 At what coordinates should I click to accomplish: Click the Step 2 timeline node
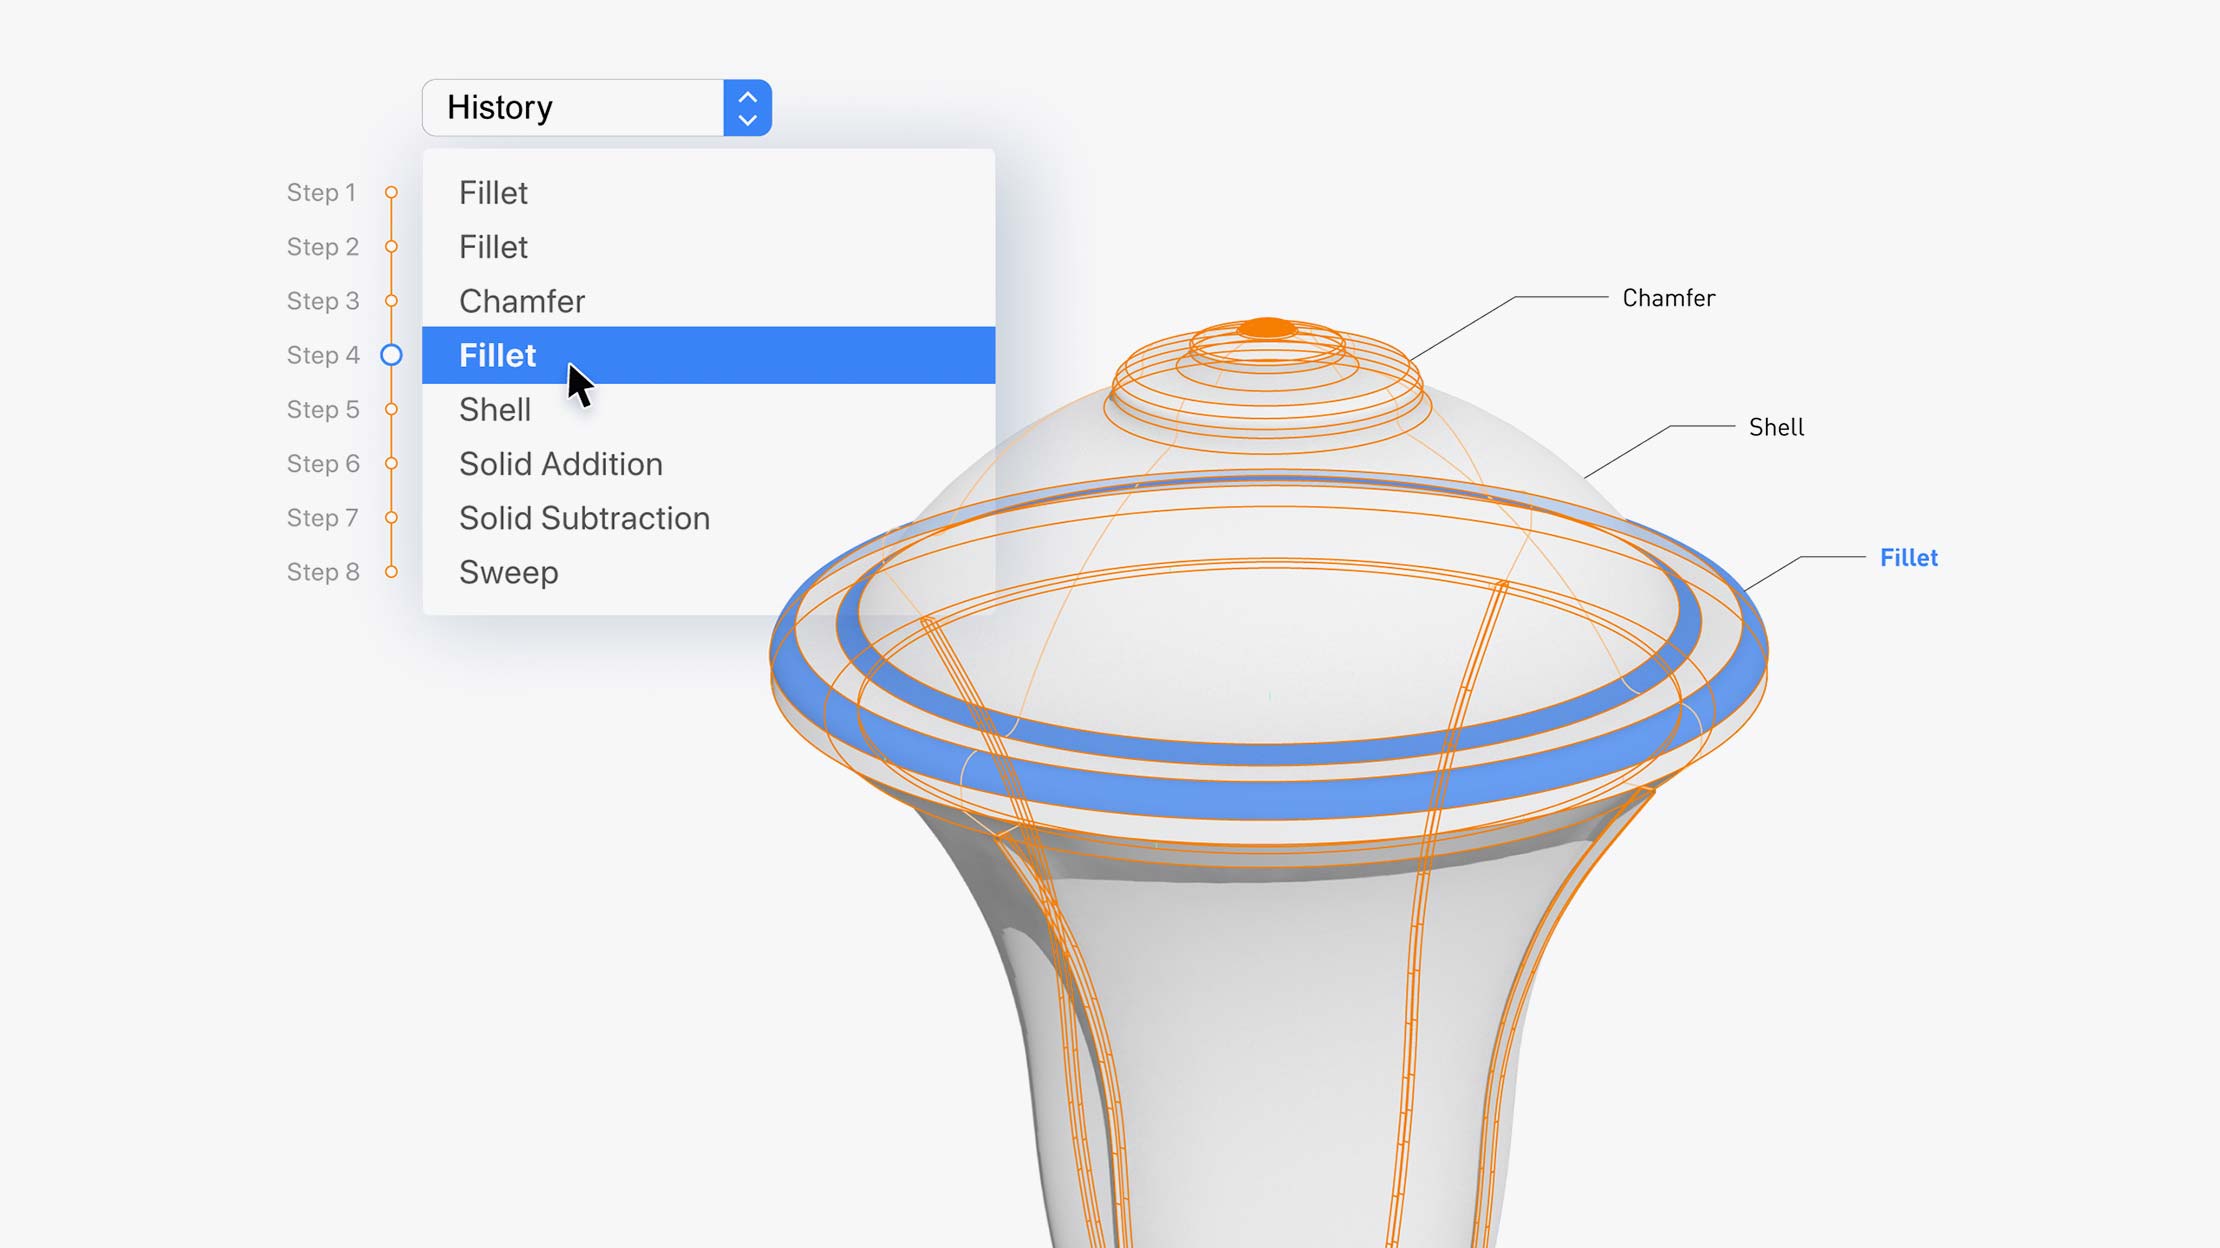tap(391, 246)
